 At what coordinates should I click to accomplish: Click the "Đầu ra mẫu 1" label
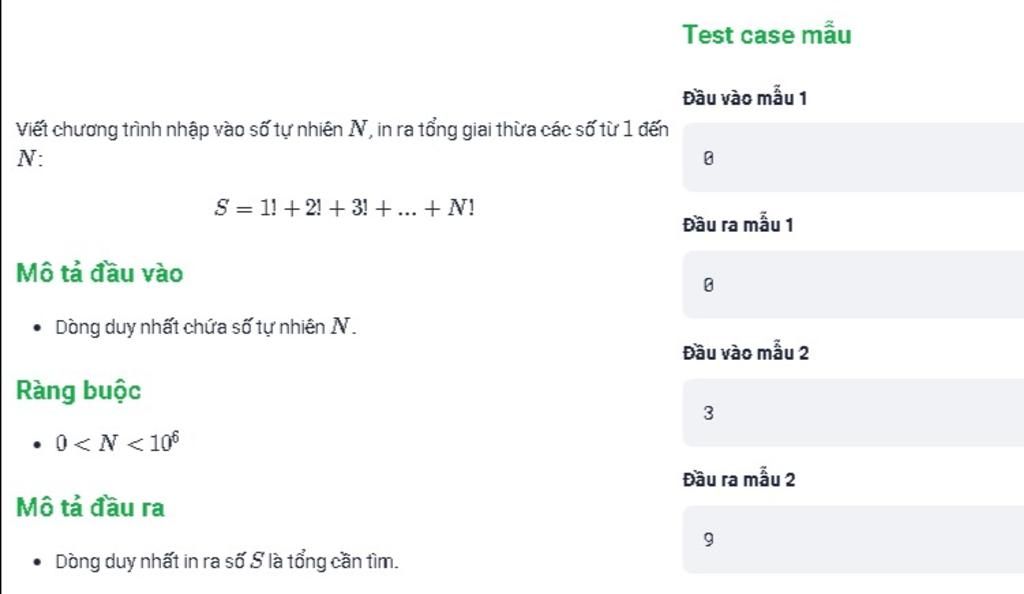(x=738, y=225)
